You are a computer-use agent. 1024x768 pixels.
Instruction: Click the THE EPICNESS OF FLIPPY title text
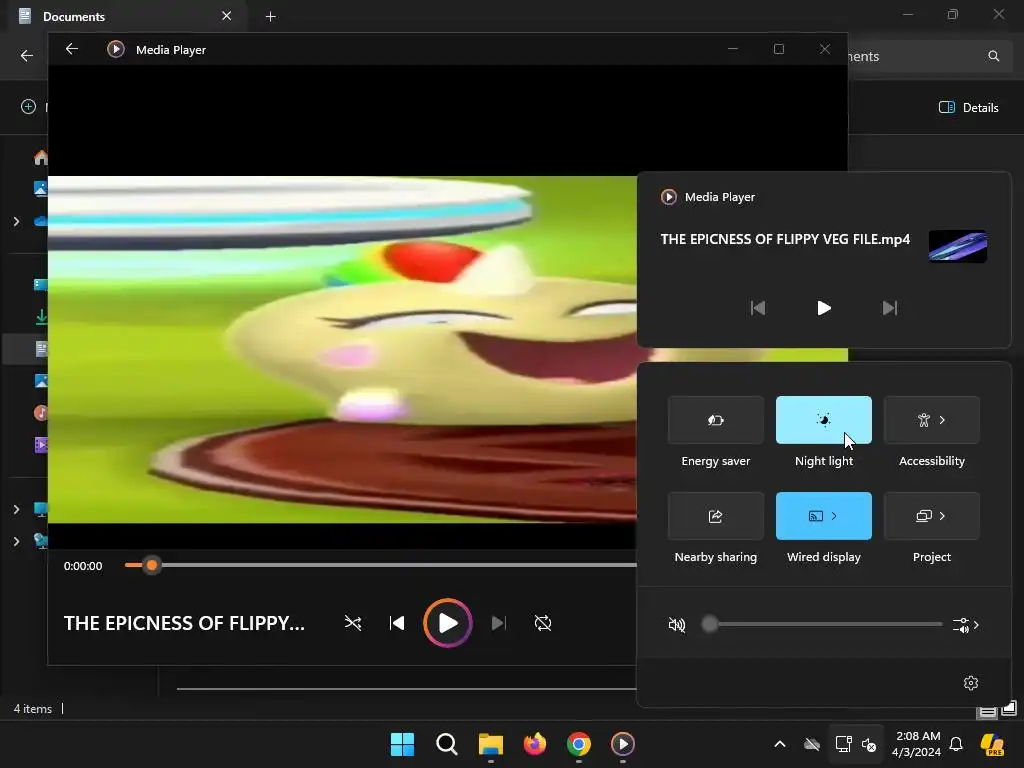[184, 623]
